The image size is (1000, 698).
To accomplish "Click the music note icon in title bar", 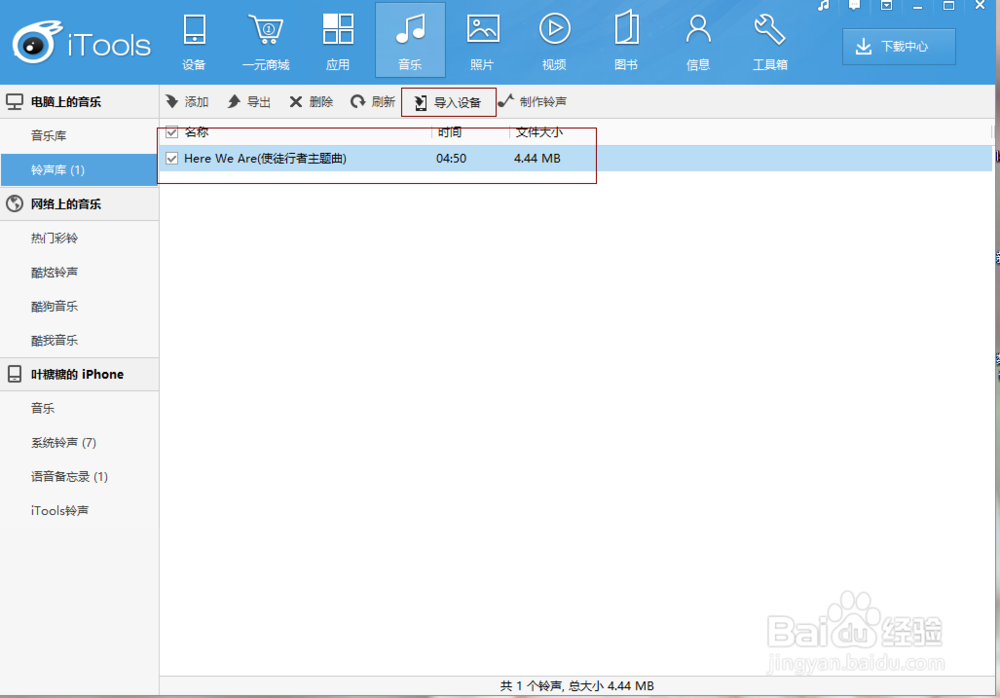I will pyautogui.click(x=824, y=6).
